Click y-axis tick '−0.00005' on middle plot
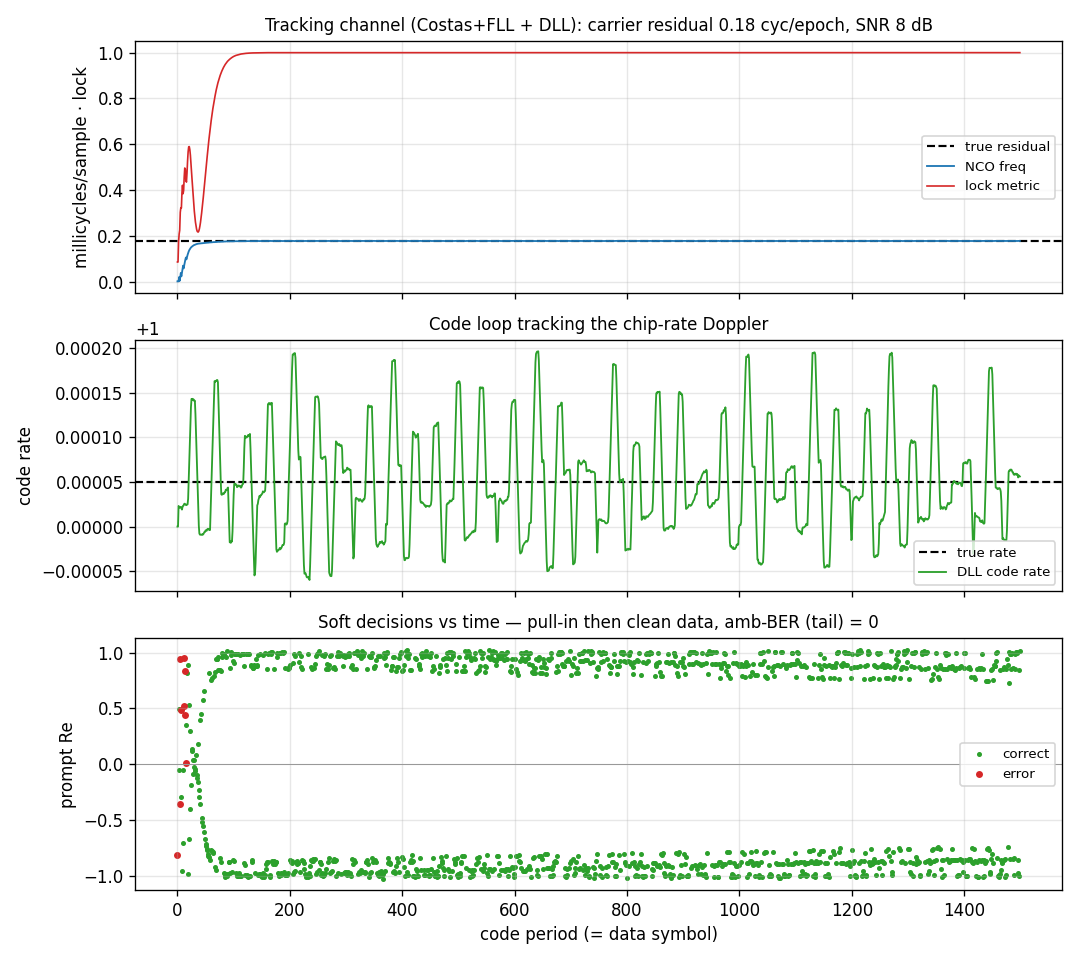The image size is (1080, 960). [85, 572]
